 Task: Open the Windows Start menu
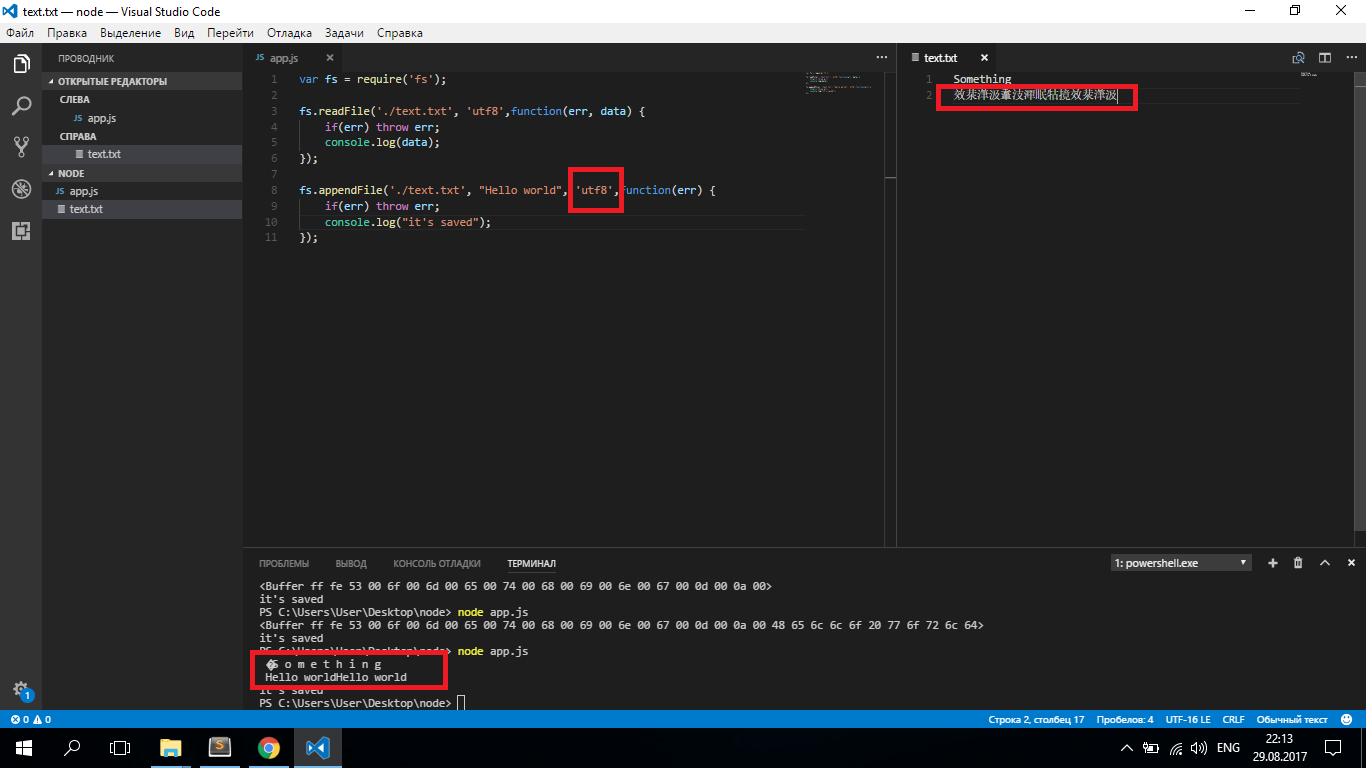24,747
